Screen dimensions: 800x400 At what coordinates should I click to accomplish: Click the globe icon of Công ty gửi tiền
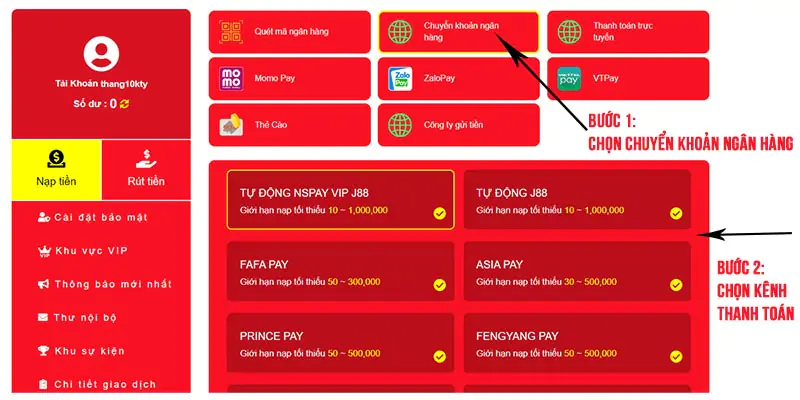pyautogui.click(x=400, y=125)
